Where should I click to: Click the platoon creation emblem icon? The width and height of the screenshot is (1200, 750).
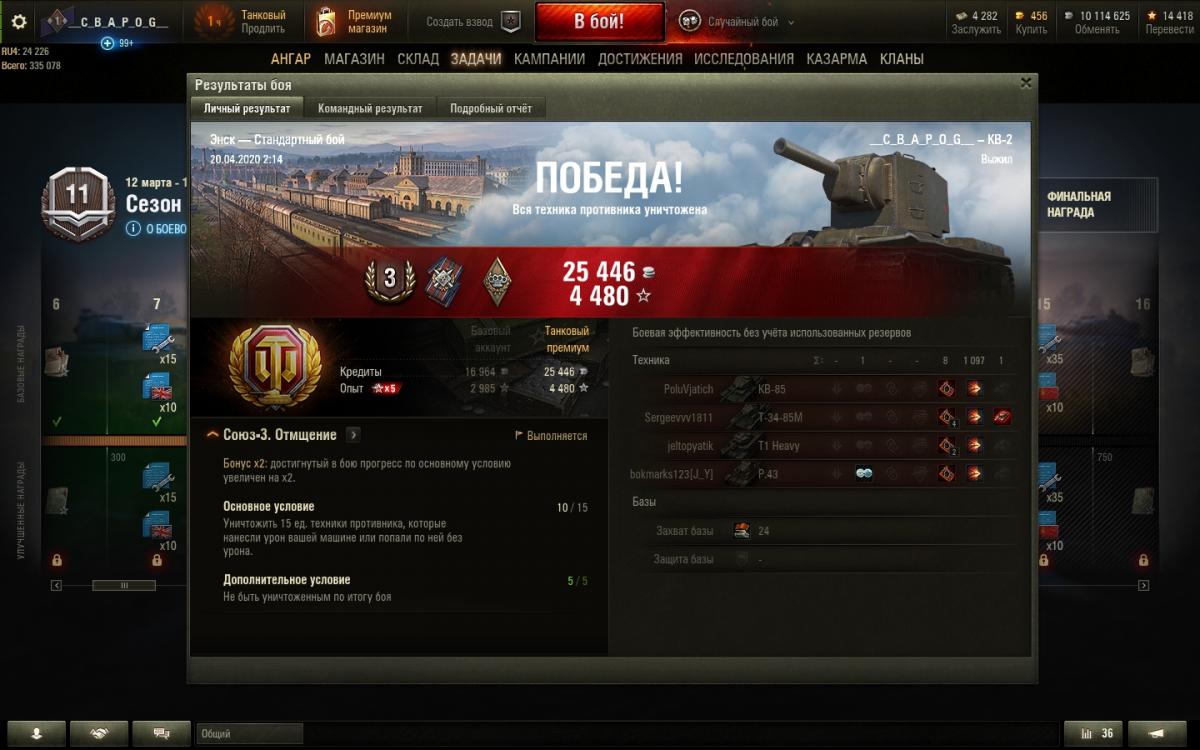[x=511, y=21]
